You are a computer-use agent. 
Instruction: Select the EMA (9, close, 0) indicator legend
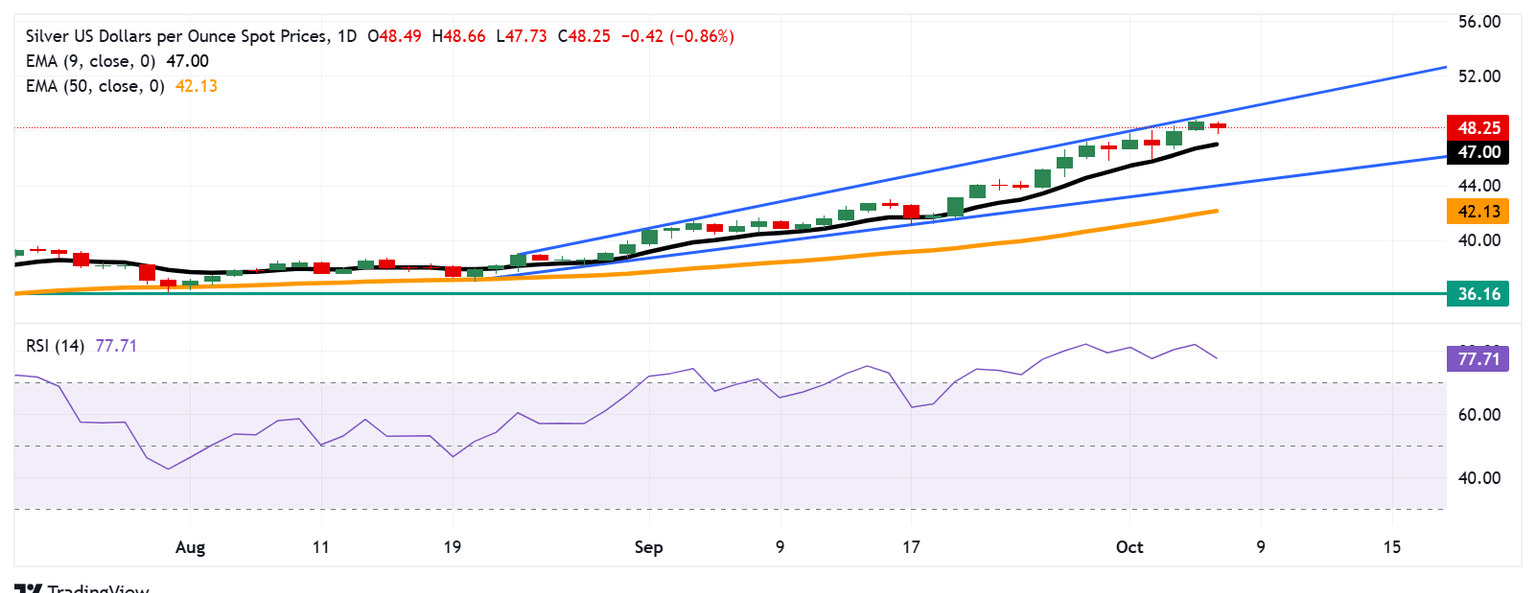118,61
